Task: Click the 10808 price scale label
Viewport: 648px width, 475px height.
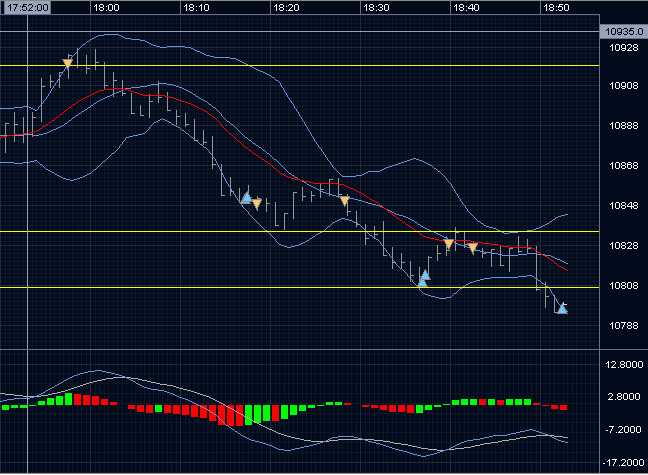Action: pyautogui.click(x=623, y=286)
